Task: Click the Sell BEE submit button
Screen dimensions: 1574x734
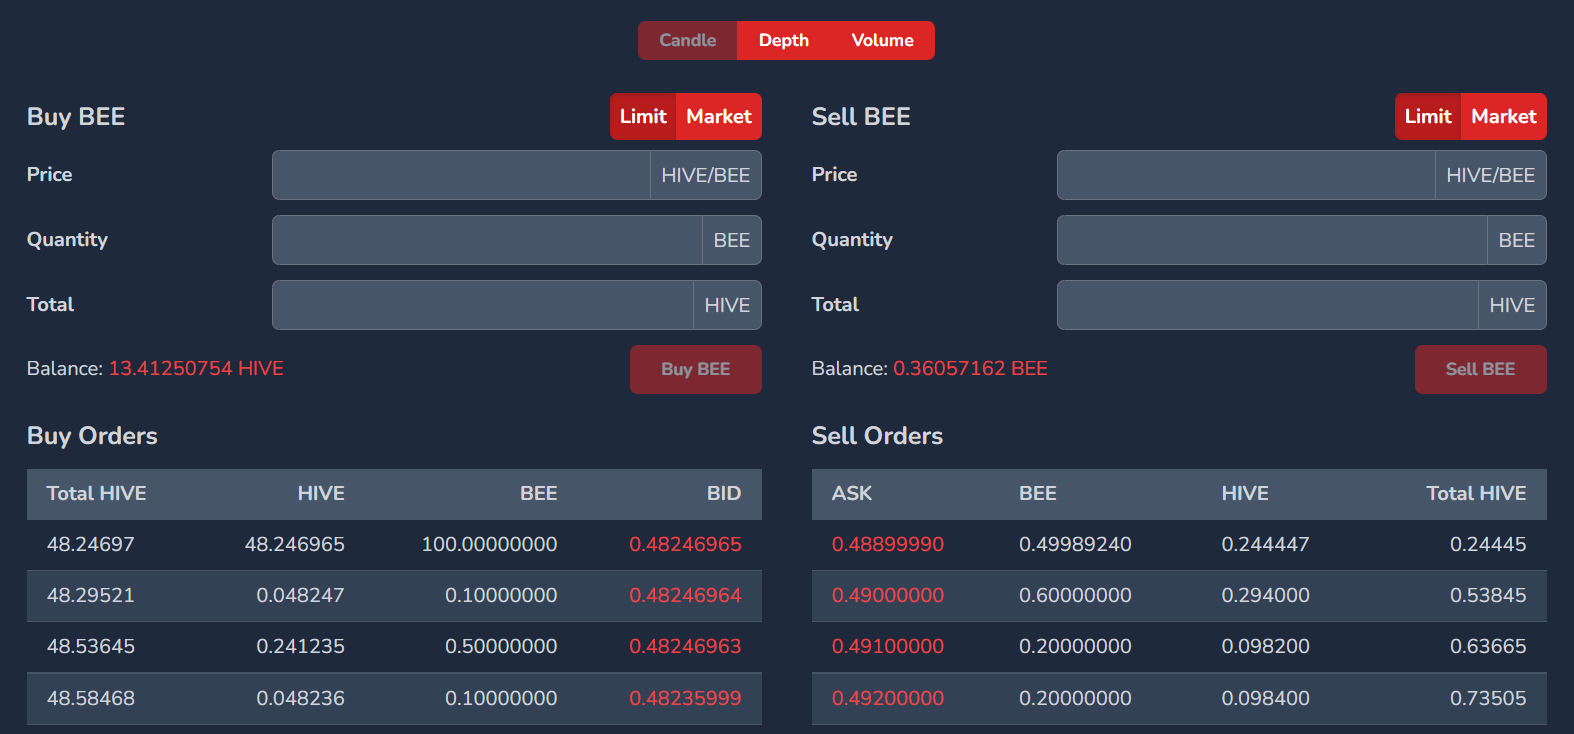Action: [1481, 369]
